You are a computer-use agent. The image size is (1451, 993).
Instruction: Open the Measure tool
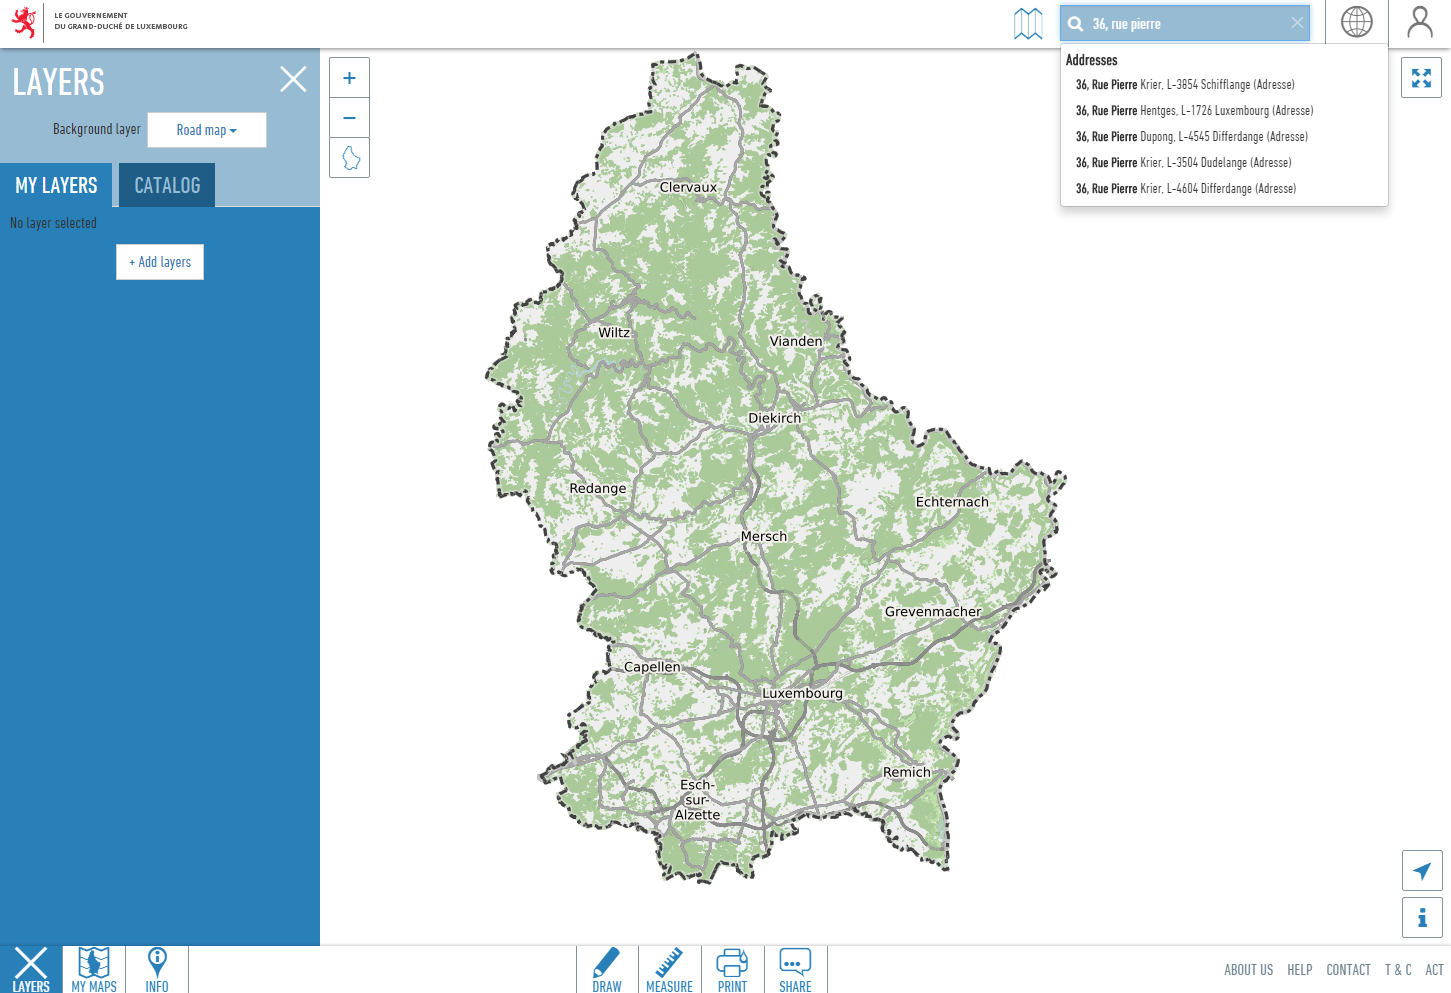tap(669, 970)
